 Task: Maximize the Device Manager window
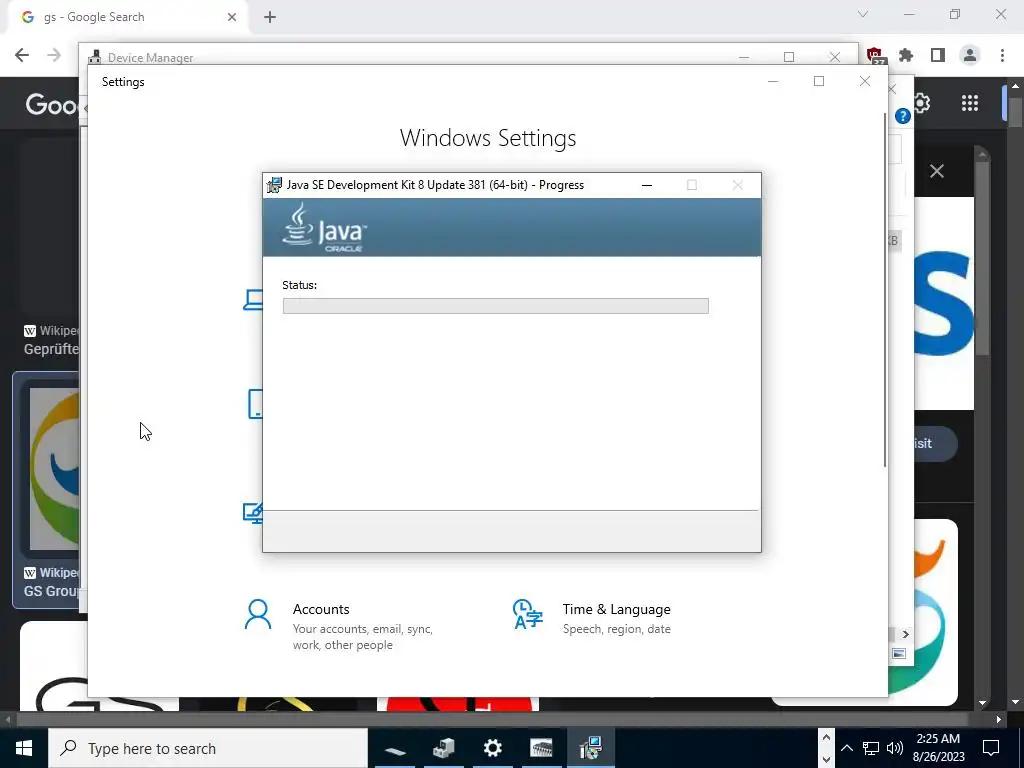(x=789, y=57)
